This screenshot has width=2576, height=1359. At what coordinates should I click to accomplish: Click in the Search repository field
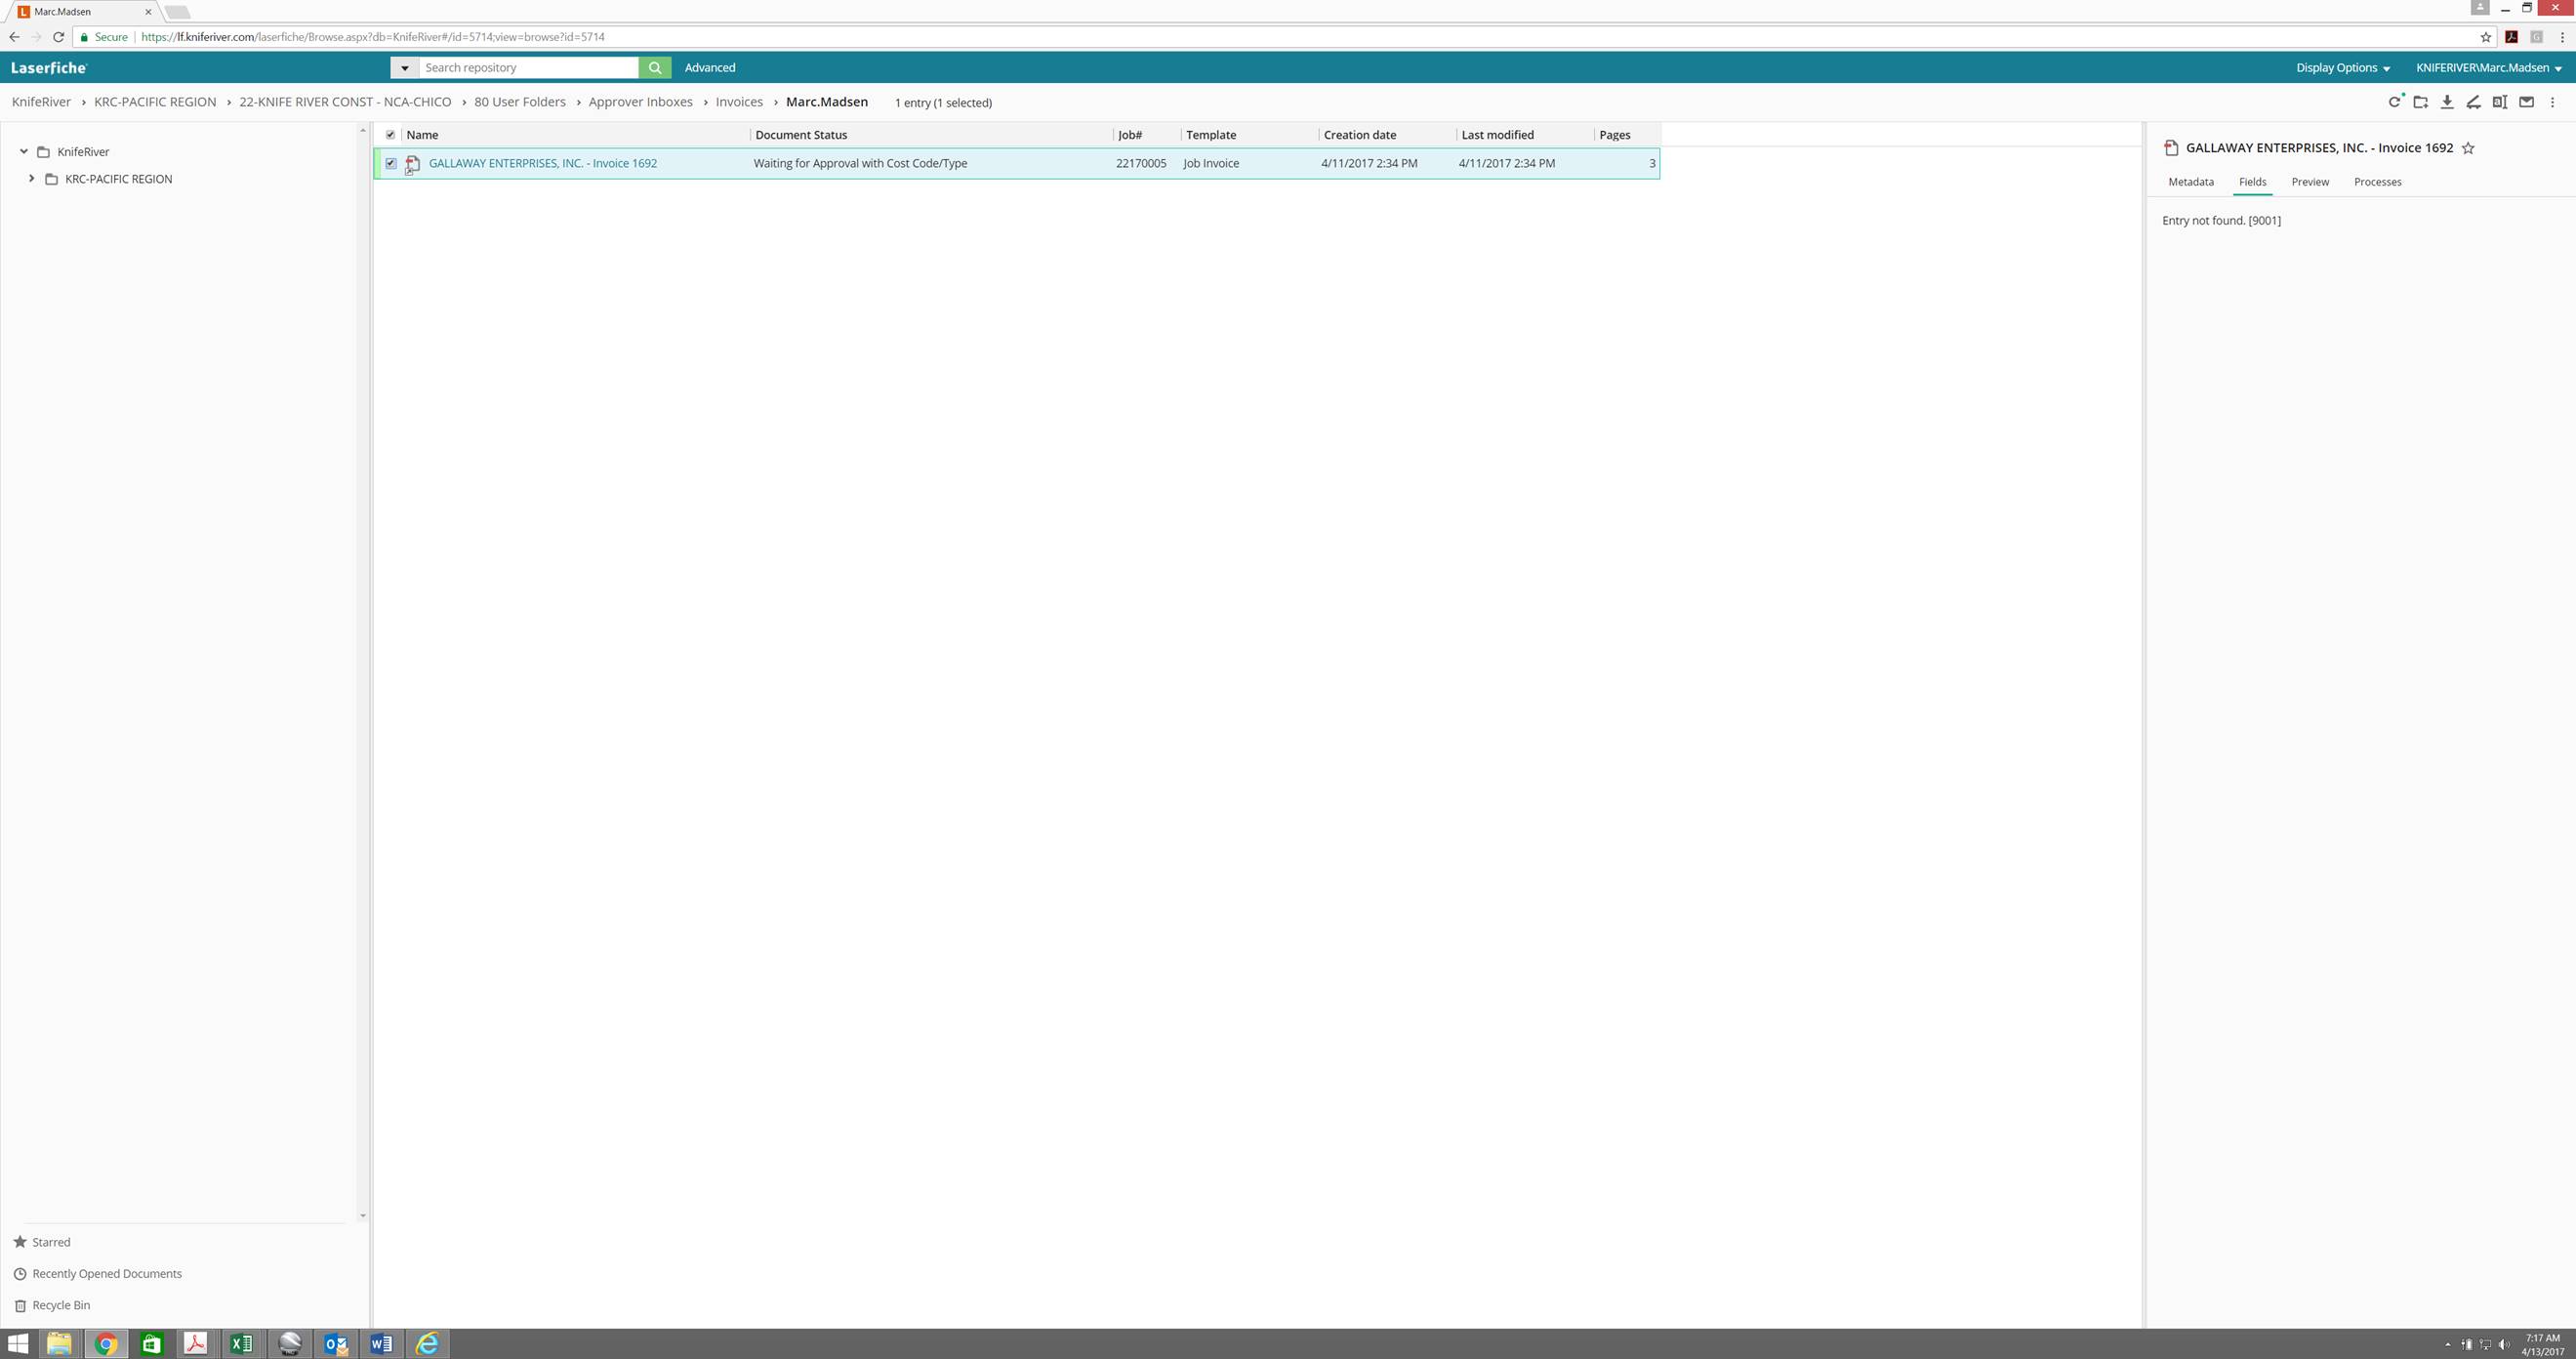point(528,68)
